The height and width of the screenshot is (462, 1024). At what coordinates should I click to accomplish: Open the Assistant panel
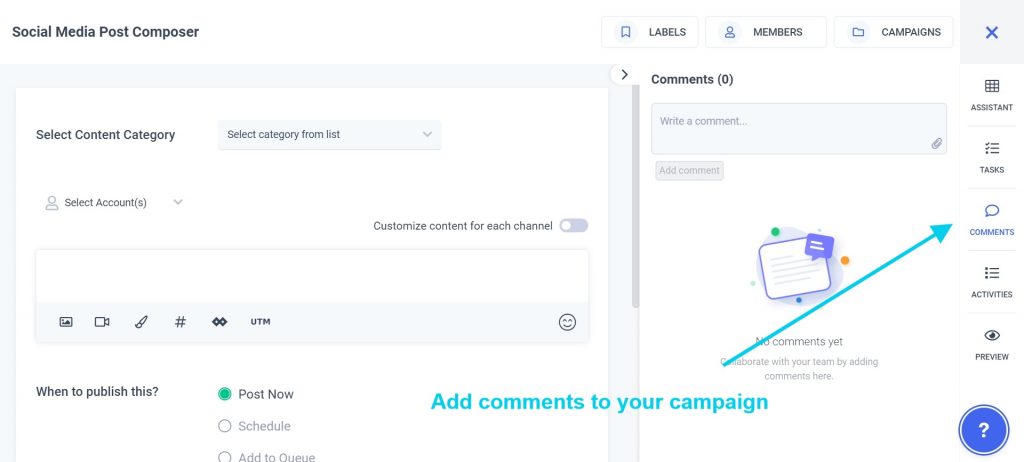991,95
